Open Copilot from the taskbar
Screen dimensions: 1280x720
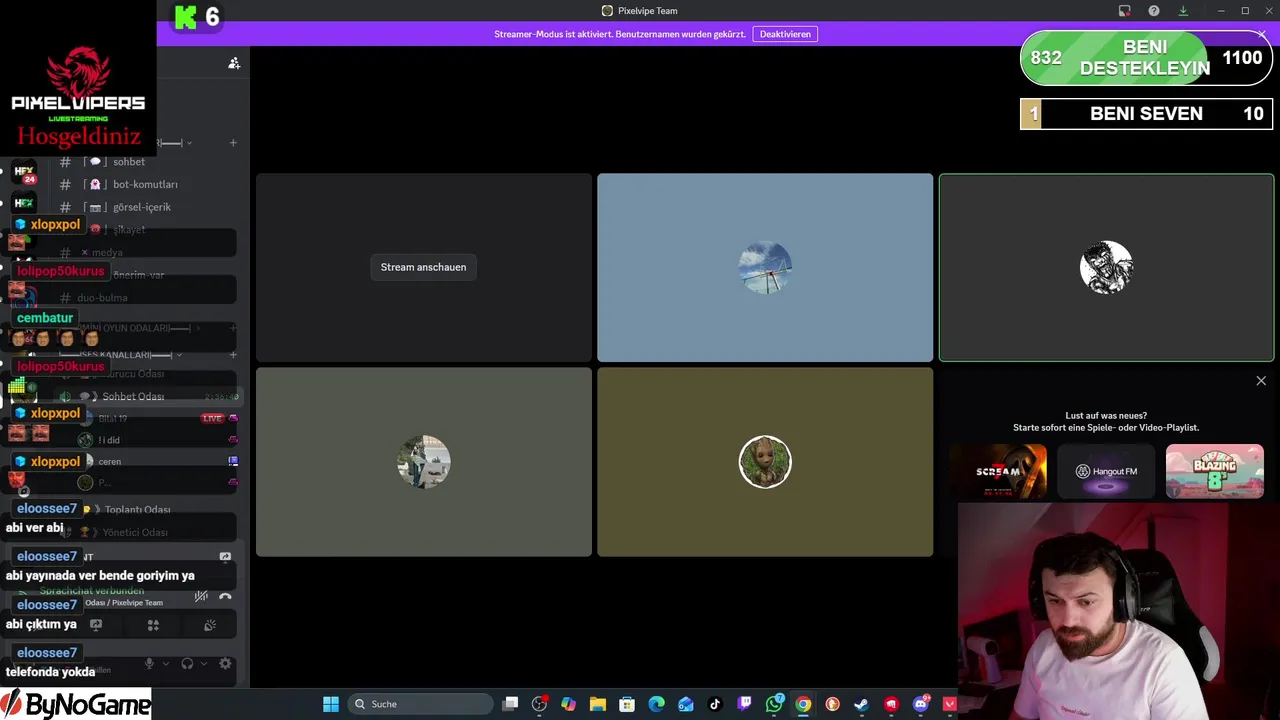568,704
